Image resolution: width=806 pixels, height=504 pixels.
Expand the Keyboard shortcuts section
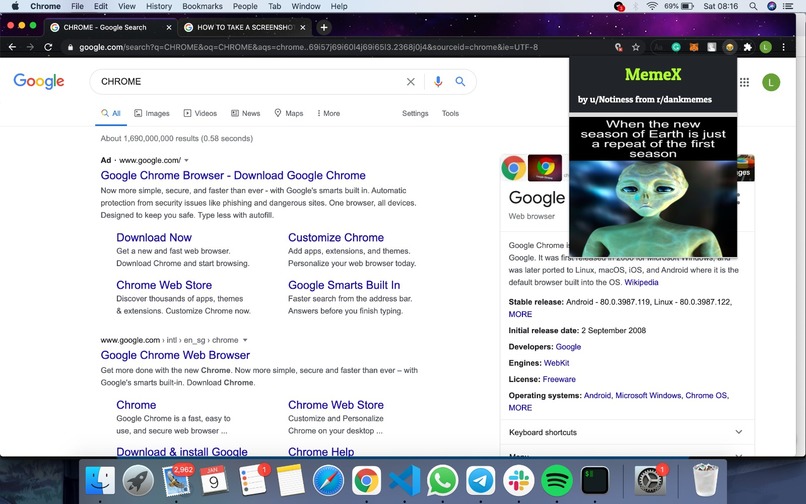(627, 432)
